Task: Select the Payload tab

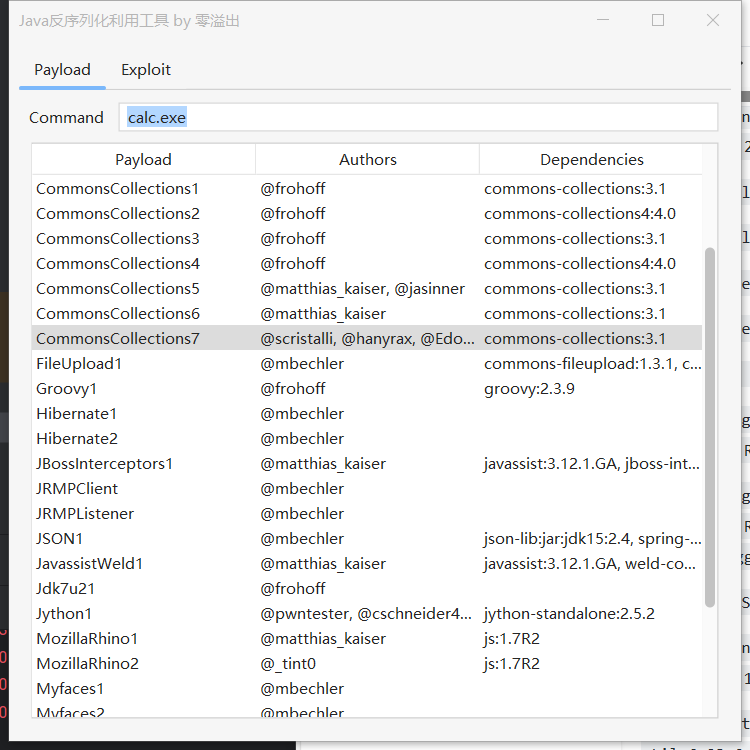Action: pos(62,70)
